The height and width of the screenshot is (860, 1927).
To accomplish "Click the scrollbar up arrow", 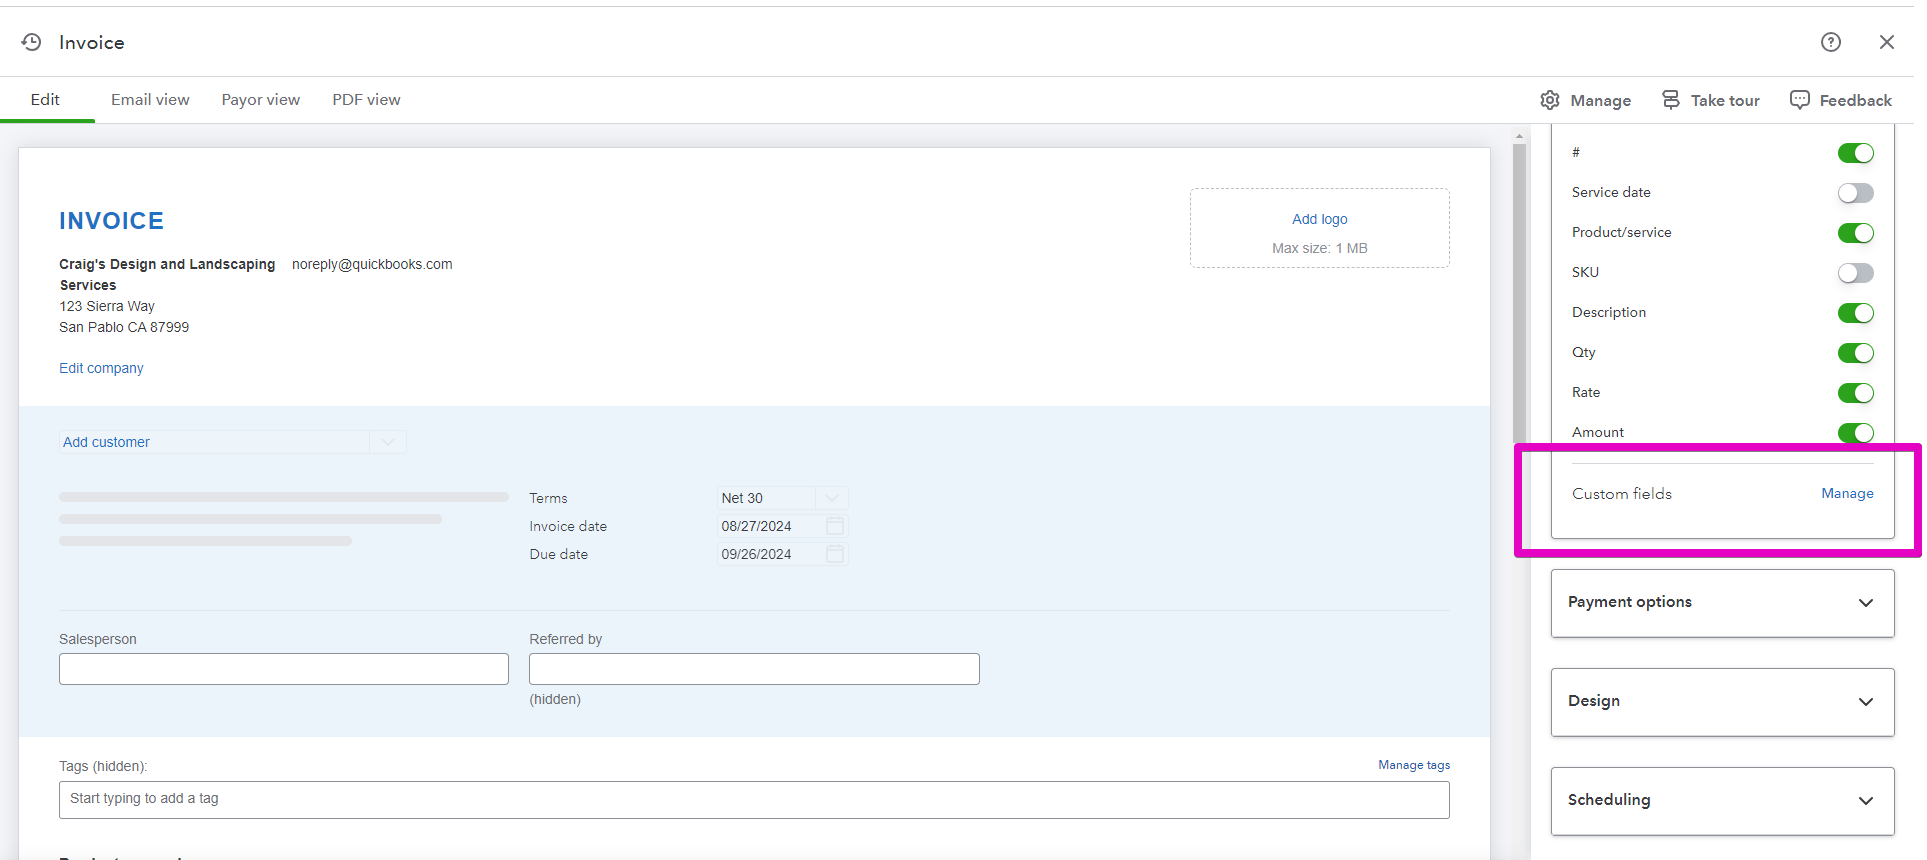I will 1520,137.
